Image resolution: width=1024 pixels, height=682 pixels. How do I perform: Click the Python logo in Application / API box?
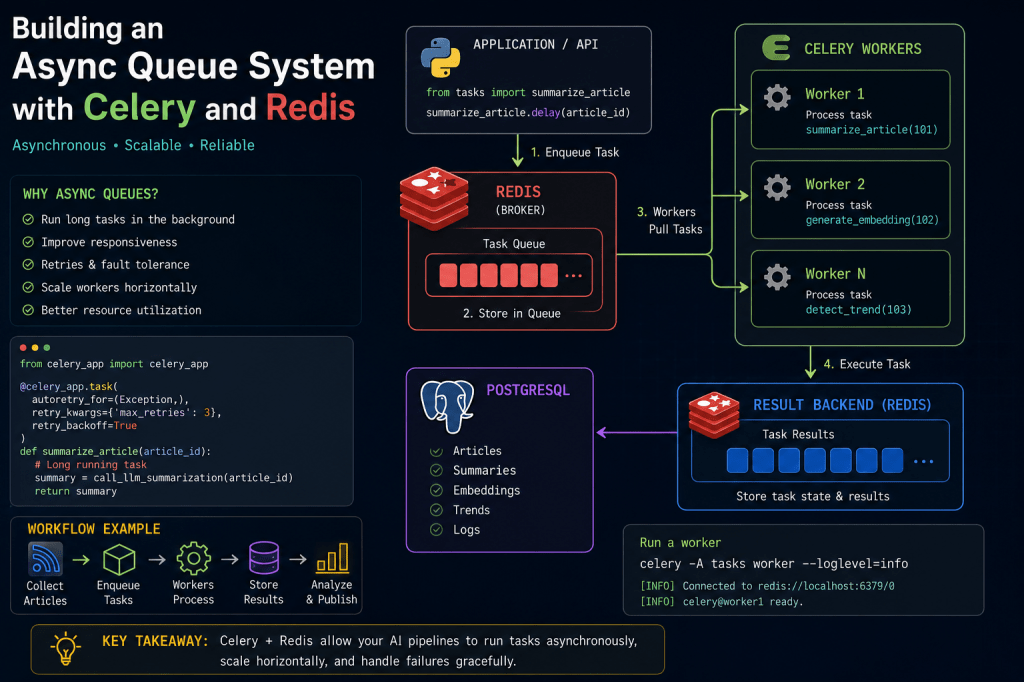[440, 57]
